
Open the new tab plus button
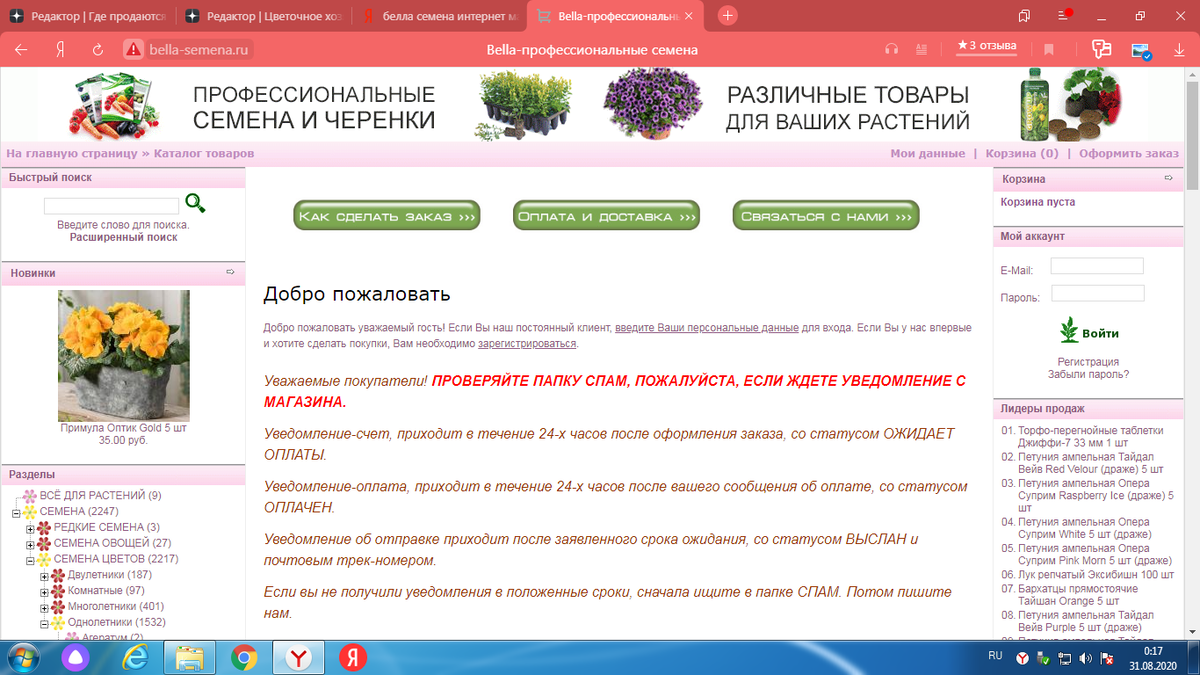(x=728, y=15)
